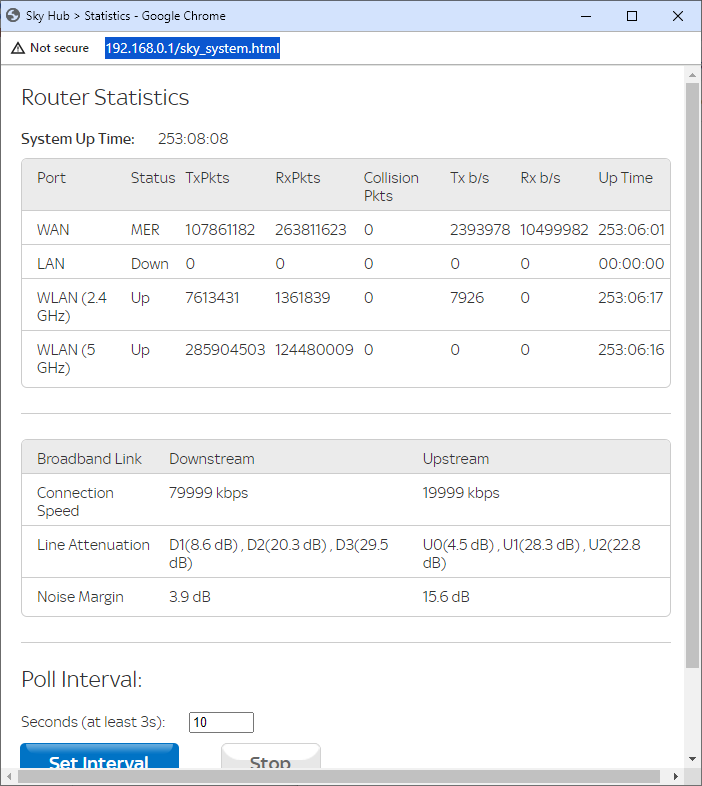Minimize the Sky Hub Statistics window
This screenshot has height=786, width=702.
point(586,16)
